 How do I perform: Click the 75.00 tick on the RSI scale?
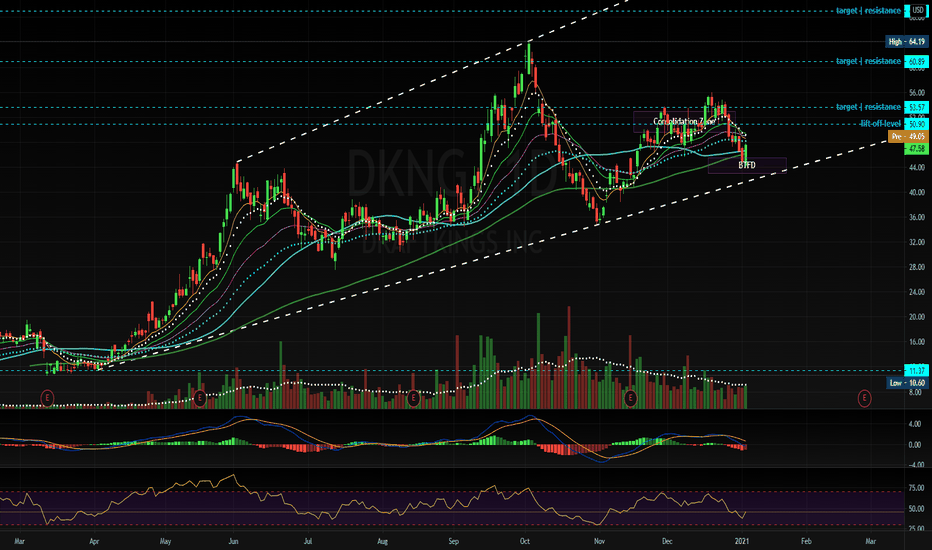[915, 489]
